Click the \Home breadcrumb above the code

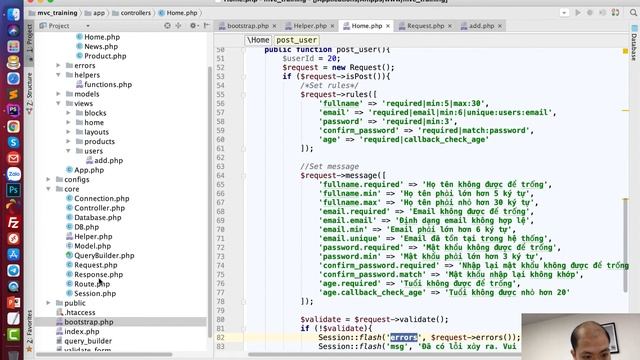(x=258, y=40)
